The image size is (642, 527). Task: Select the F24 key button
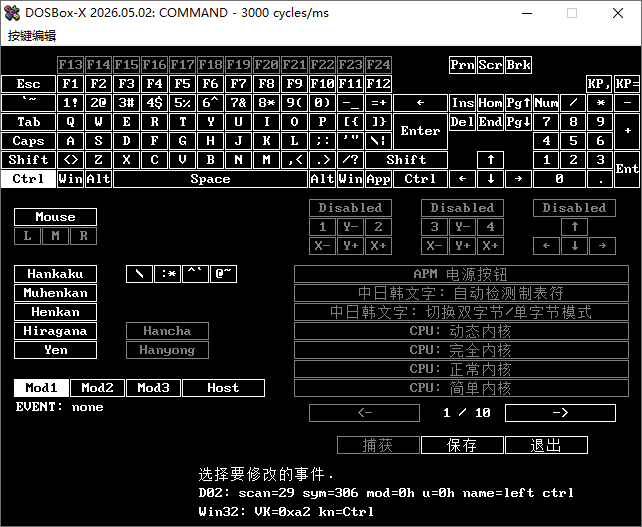pos(378,65)
